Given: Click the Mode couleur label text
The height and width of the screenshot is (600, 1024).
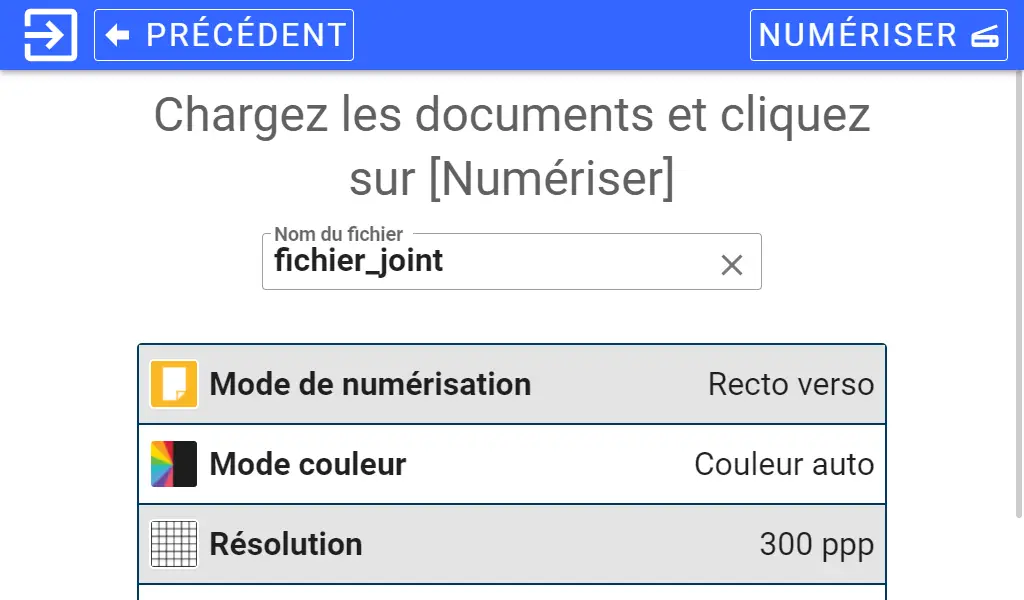Looking at the screenshot, I should 308,464.
